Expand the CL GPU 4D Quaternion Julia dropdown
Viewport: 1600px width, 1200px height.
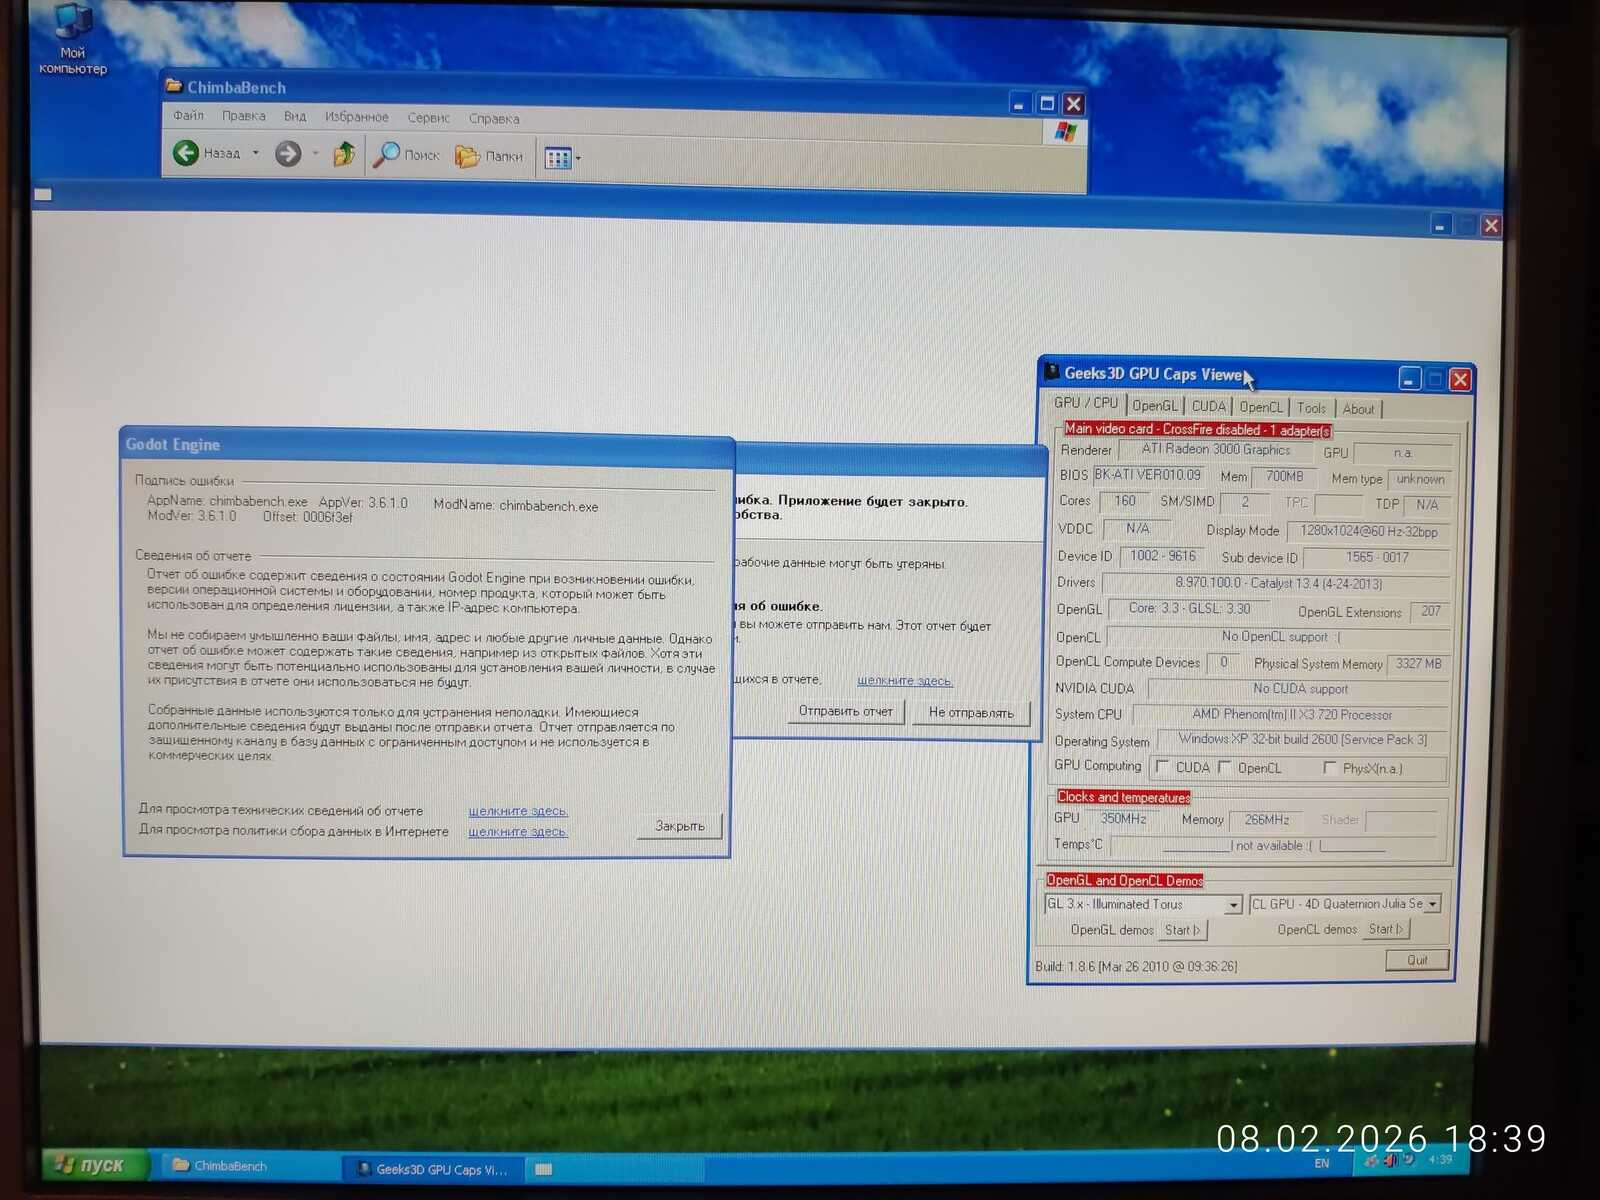[x=1432, y=904]
